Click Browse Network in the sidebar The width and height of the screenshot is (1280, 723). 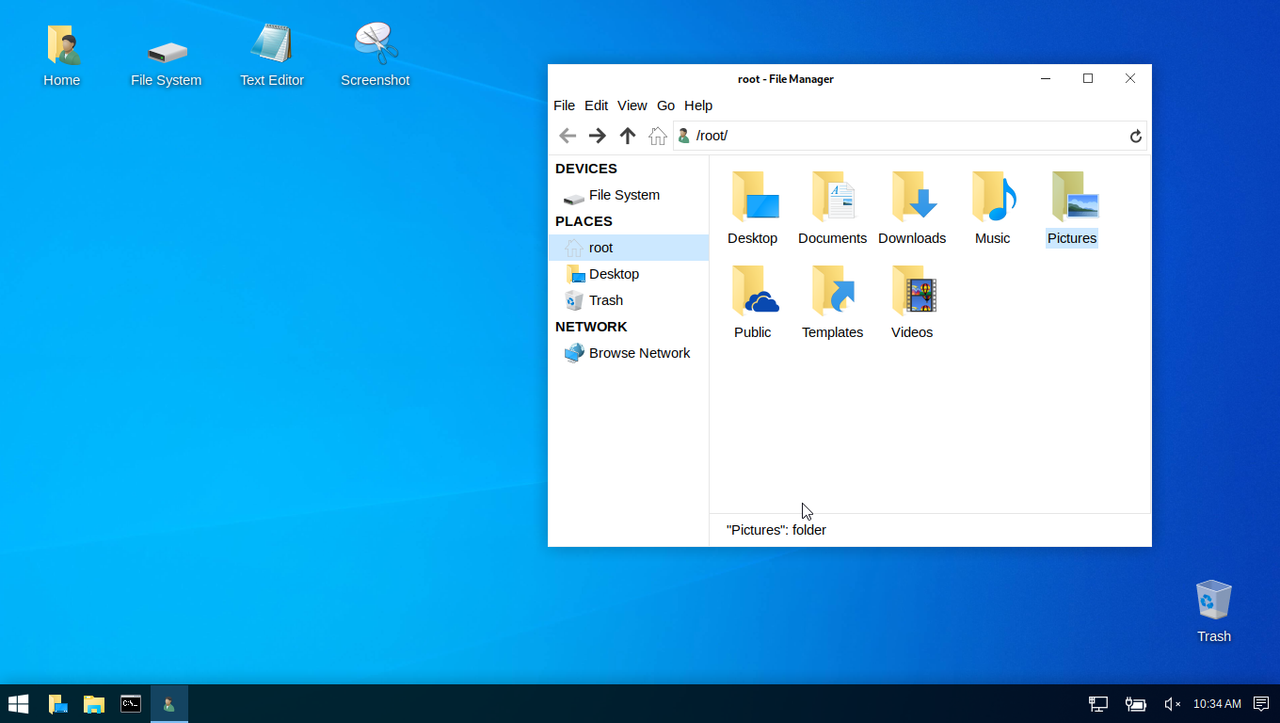pyautogui.click(x=639, y=353)
